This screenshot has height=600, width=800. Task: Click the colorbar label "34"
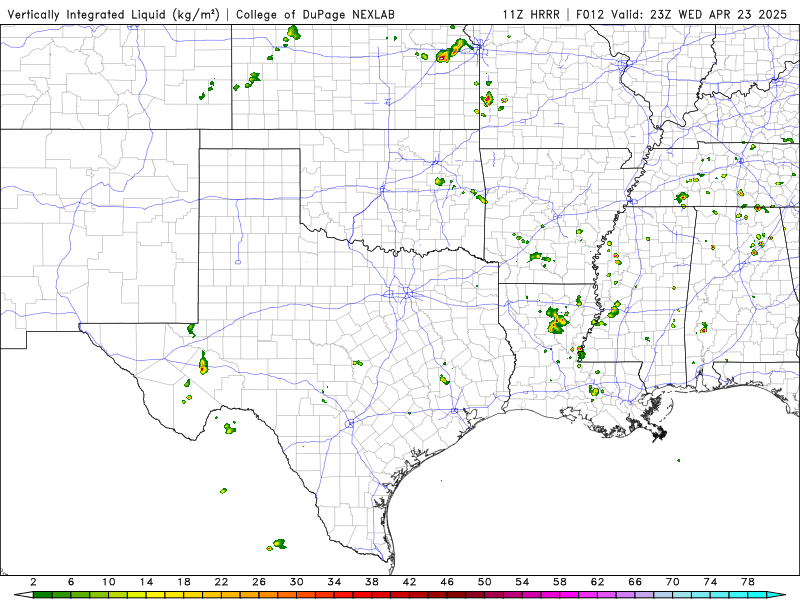point(334,582)
